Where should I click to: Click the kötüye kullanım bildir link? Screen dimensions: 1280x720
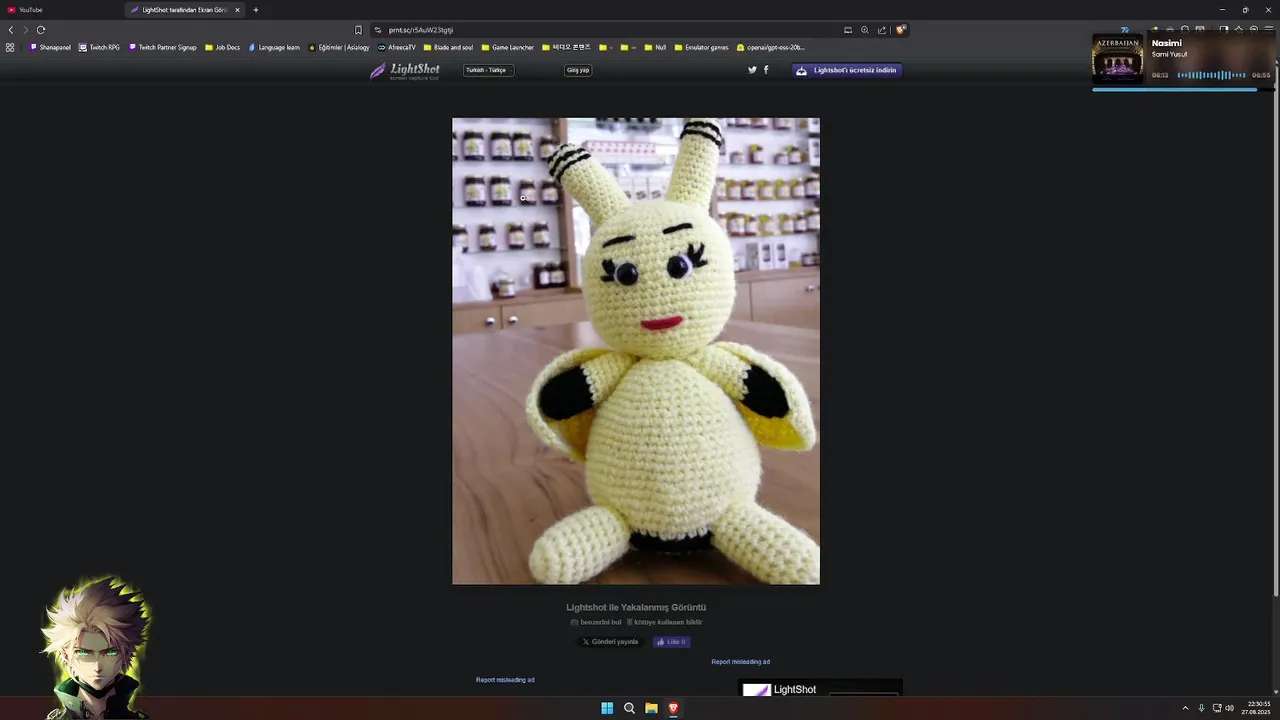pos(664,622)
